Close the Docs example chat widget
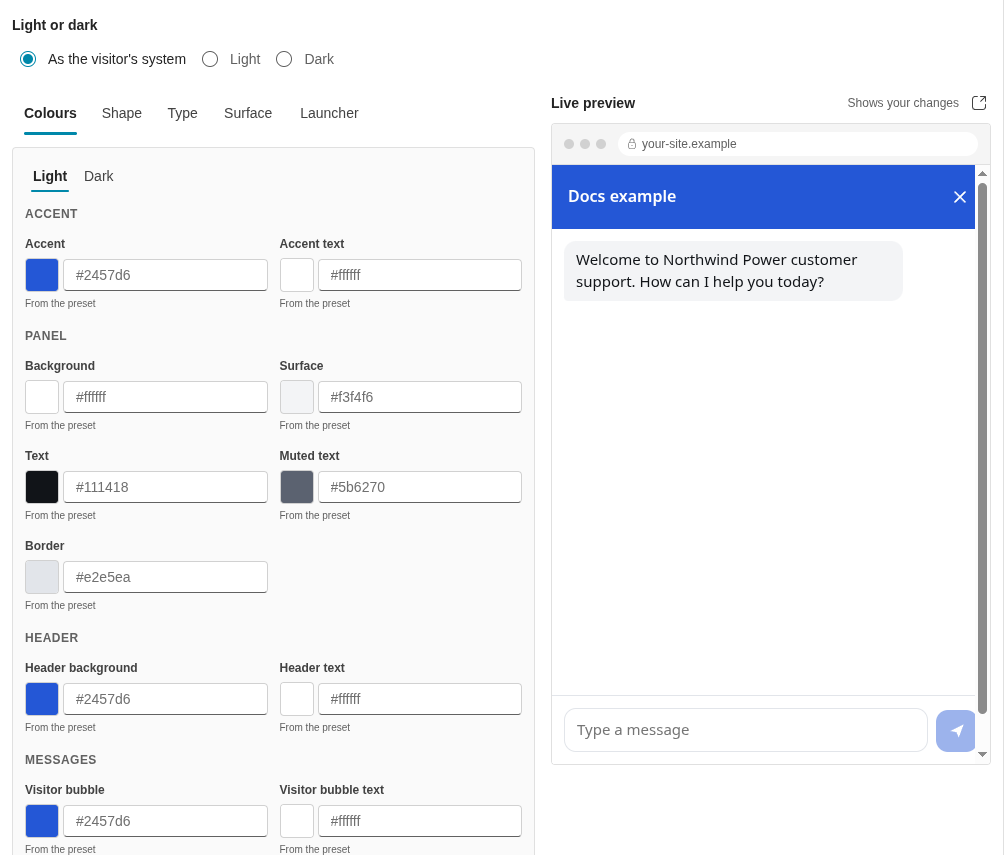 (959, 197)
